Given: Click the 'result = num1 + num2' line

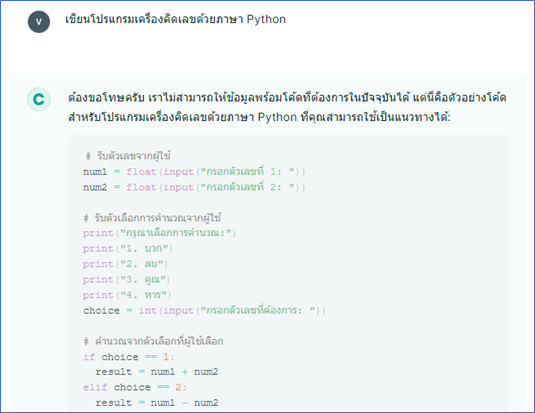Looking at the screenshot, I should point(157,372).
